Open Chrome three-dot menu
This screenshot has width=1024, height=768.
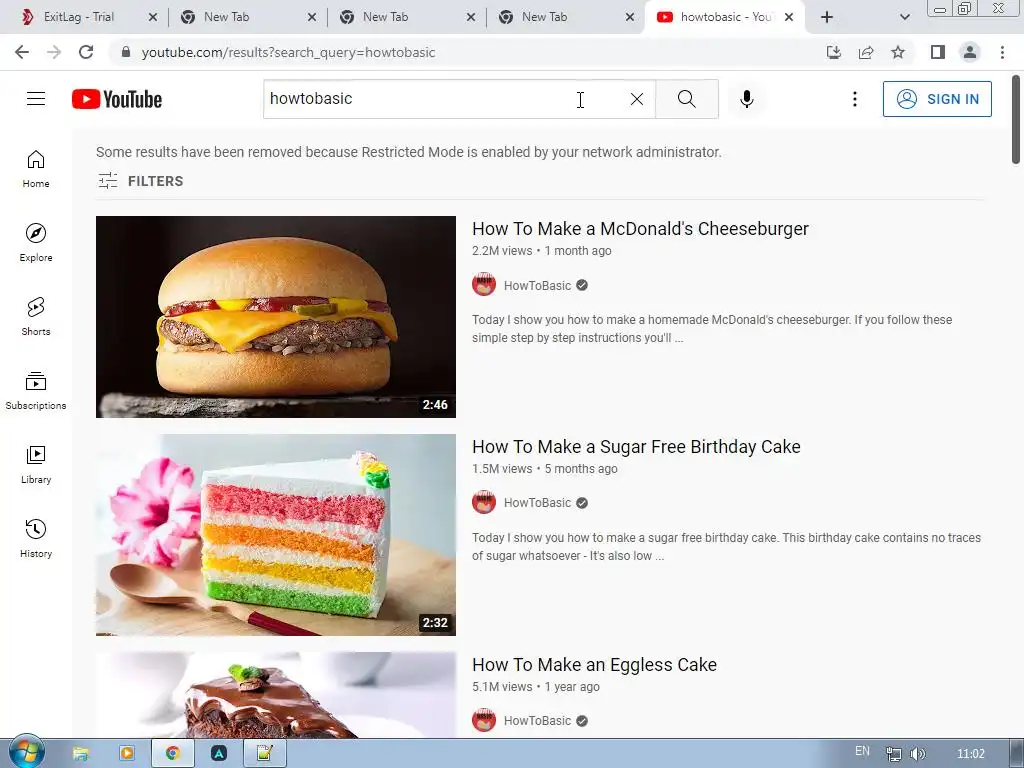click(1002, 52)
